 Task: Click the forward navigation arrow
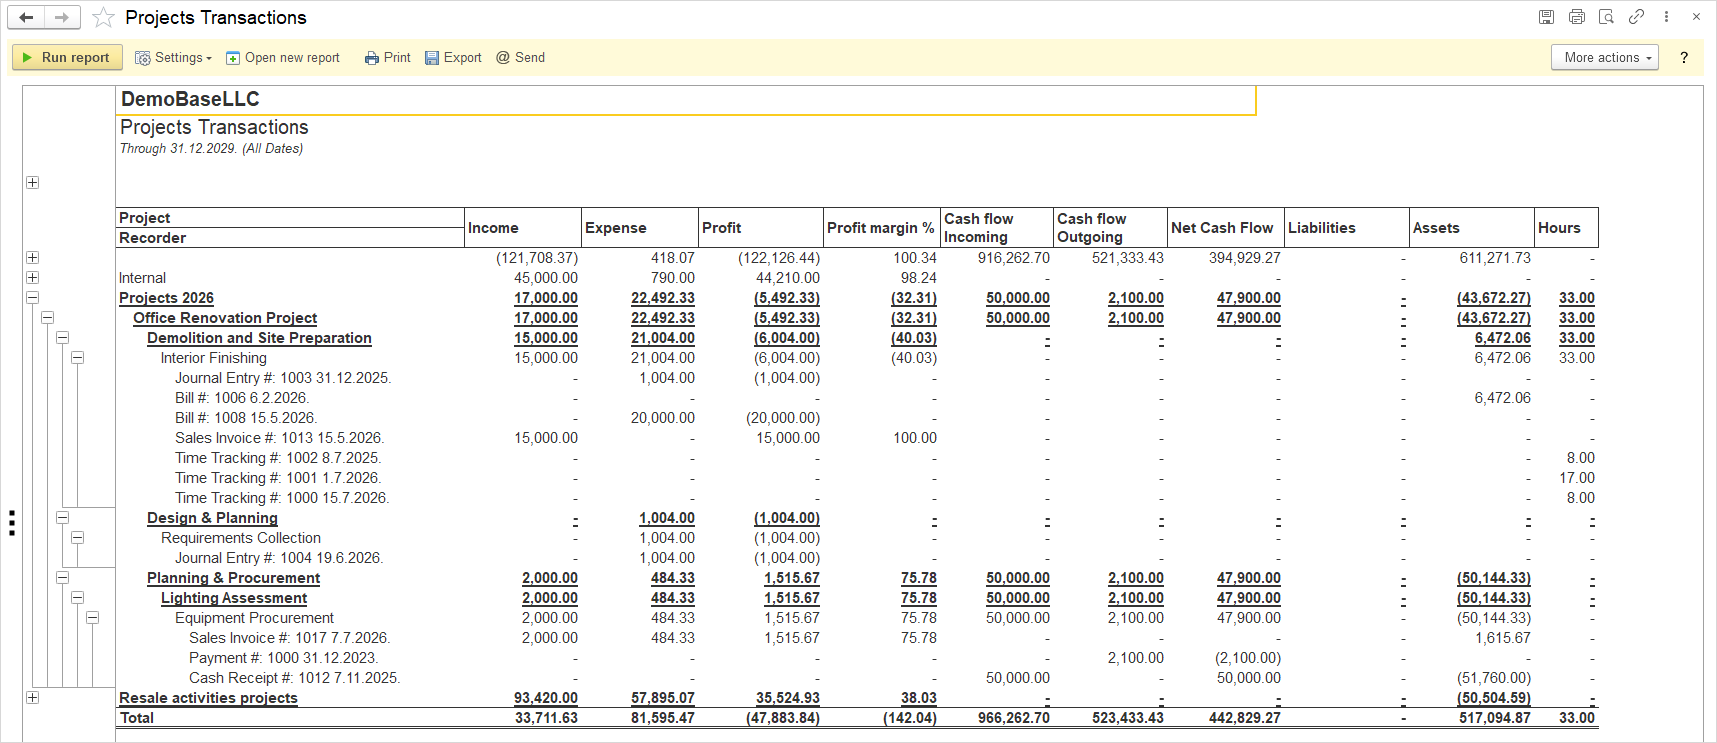point(62,17)
